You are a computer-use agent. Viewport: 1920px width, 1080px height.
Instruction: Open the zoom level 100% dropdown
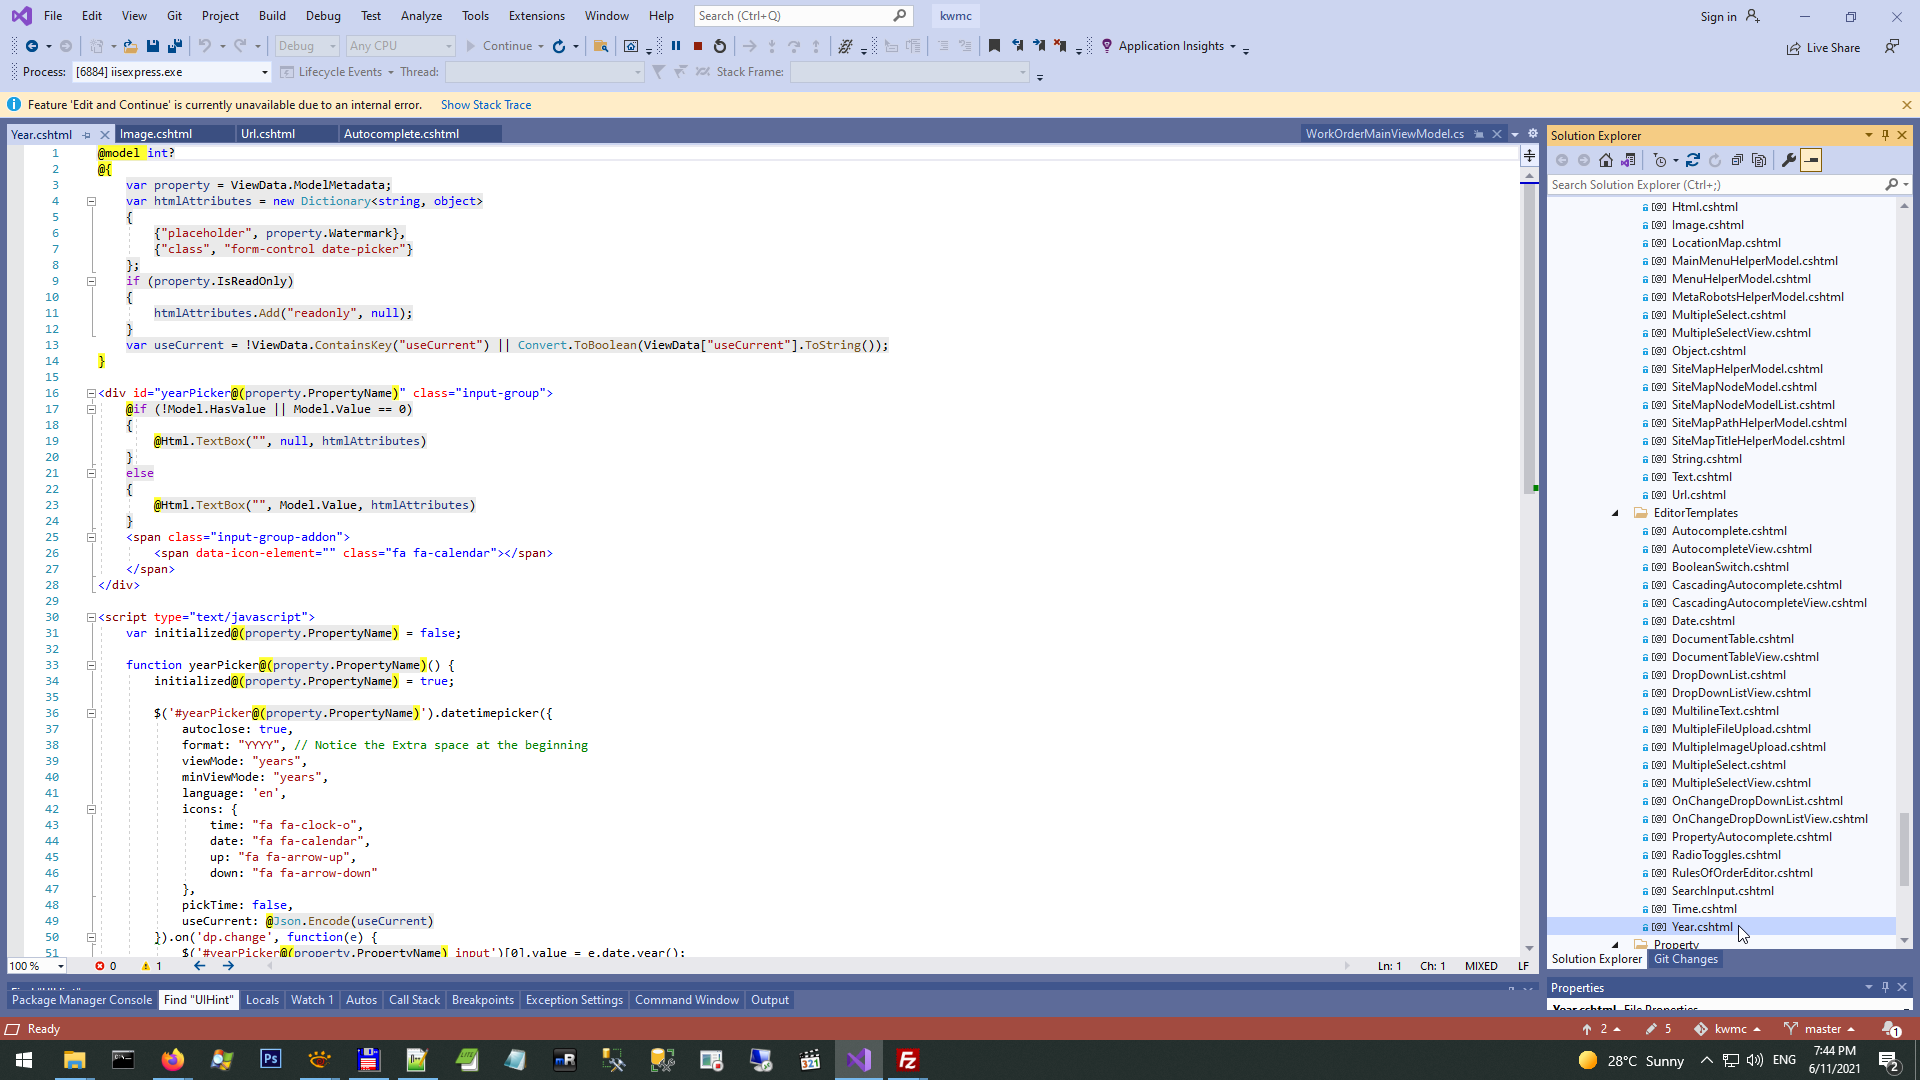(61, 966)
